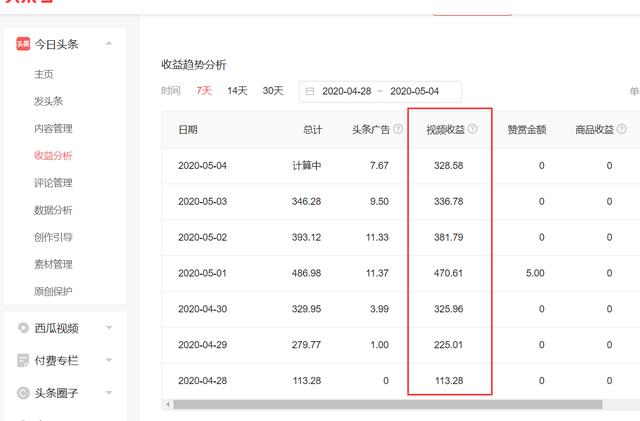Click the 393.12 total cell
The width and height of the screenshot is (640, 421).
(307, 237)
